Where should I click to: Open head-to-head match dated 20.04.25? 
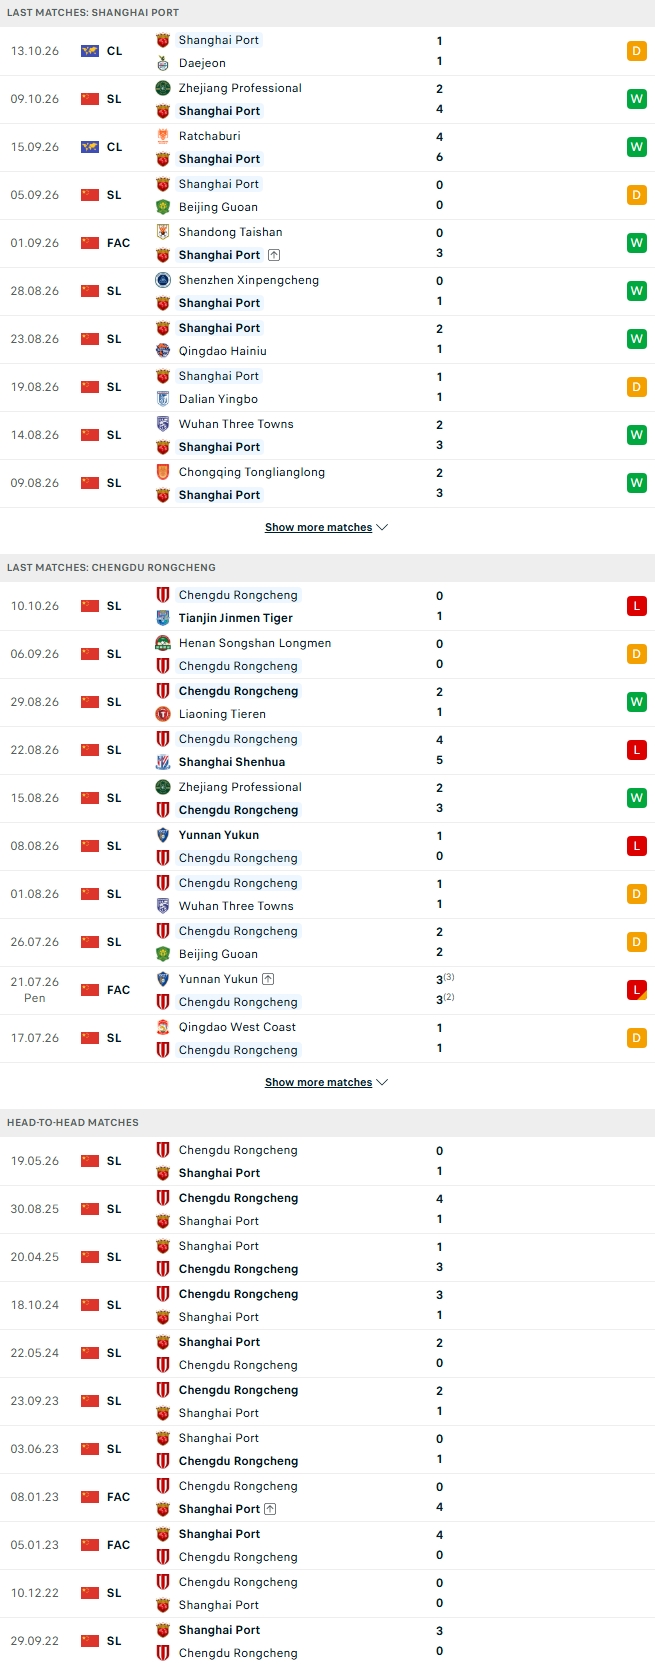click(327, 1257)
